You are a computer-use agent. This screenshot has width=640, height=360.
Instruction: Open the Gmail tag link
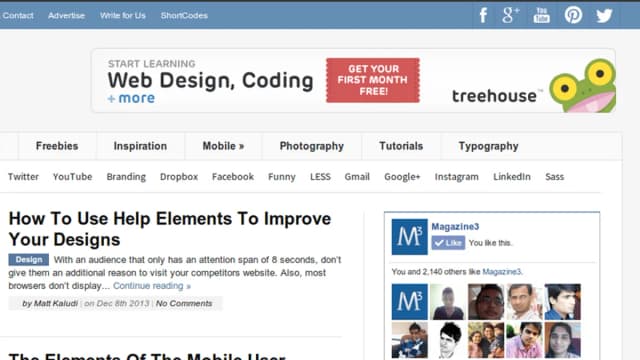357,177
